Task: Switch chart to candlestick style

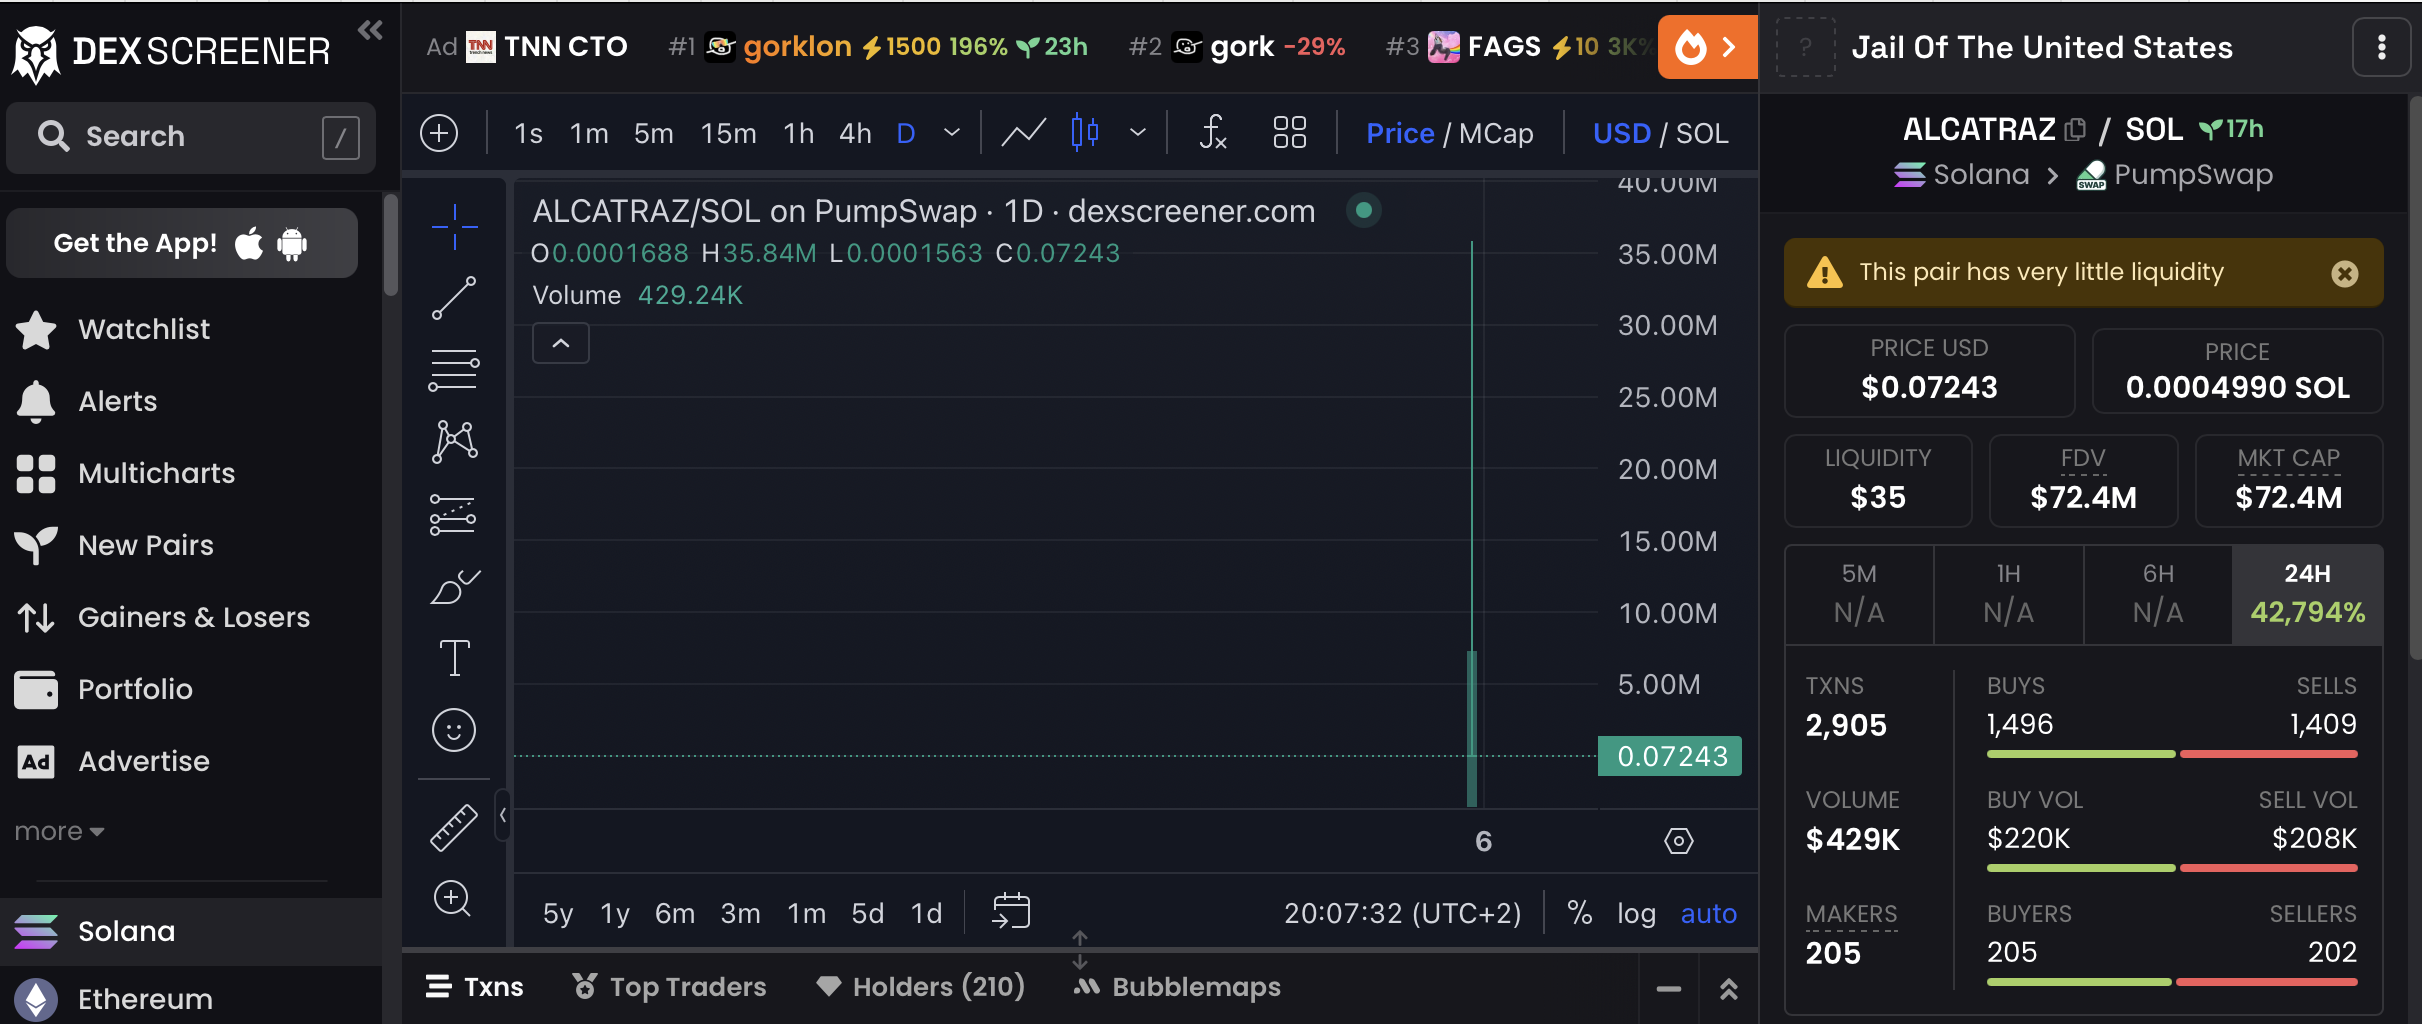Action: pyautogui.click(x=1085, y=132)
